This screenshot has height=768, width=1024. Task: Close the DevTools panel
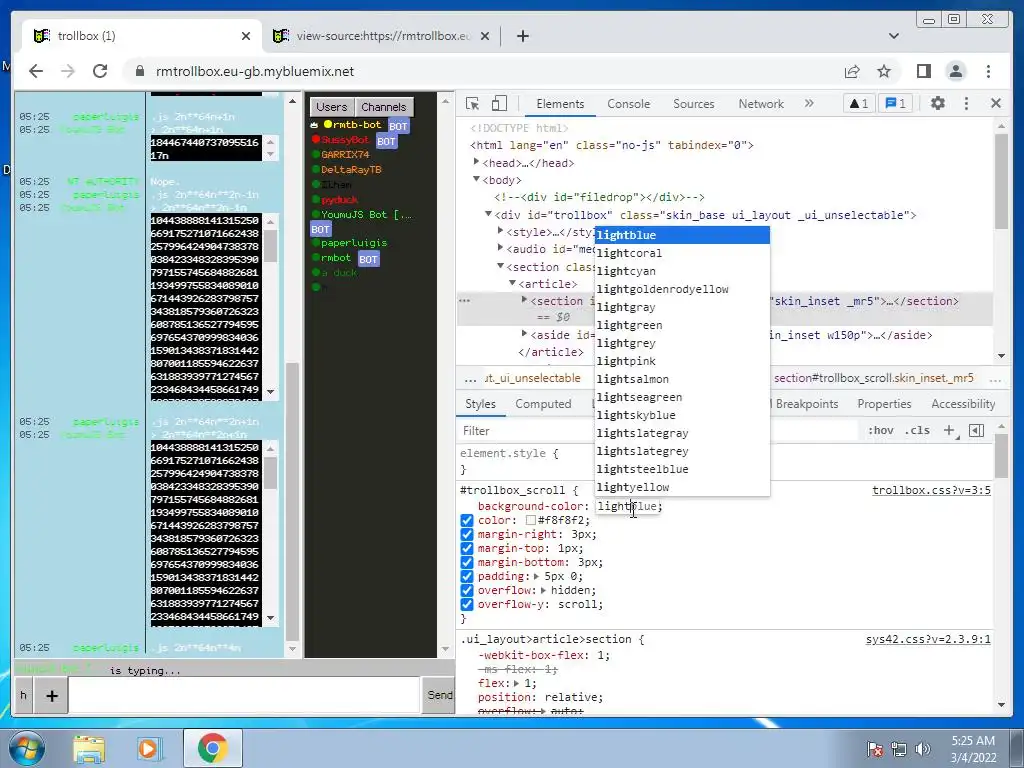click(x=996, y=103)
